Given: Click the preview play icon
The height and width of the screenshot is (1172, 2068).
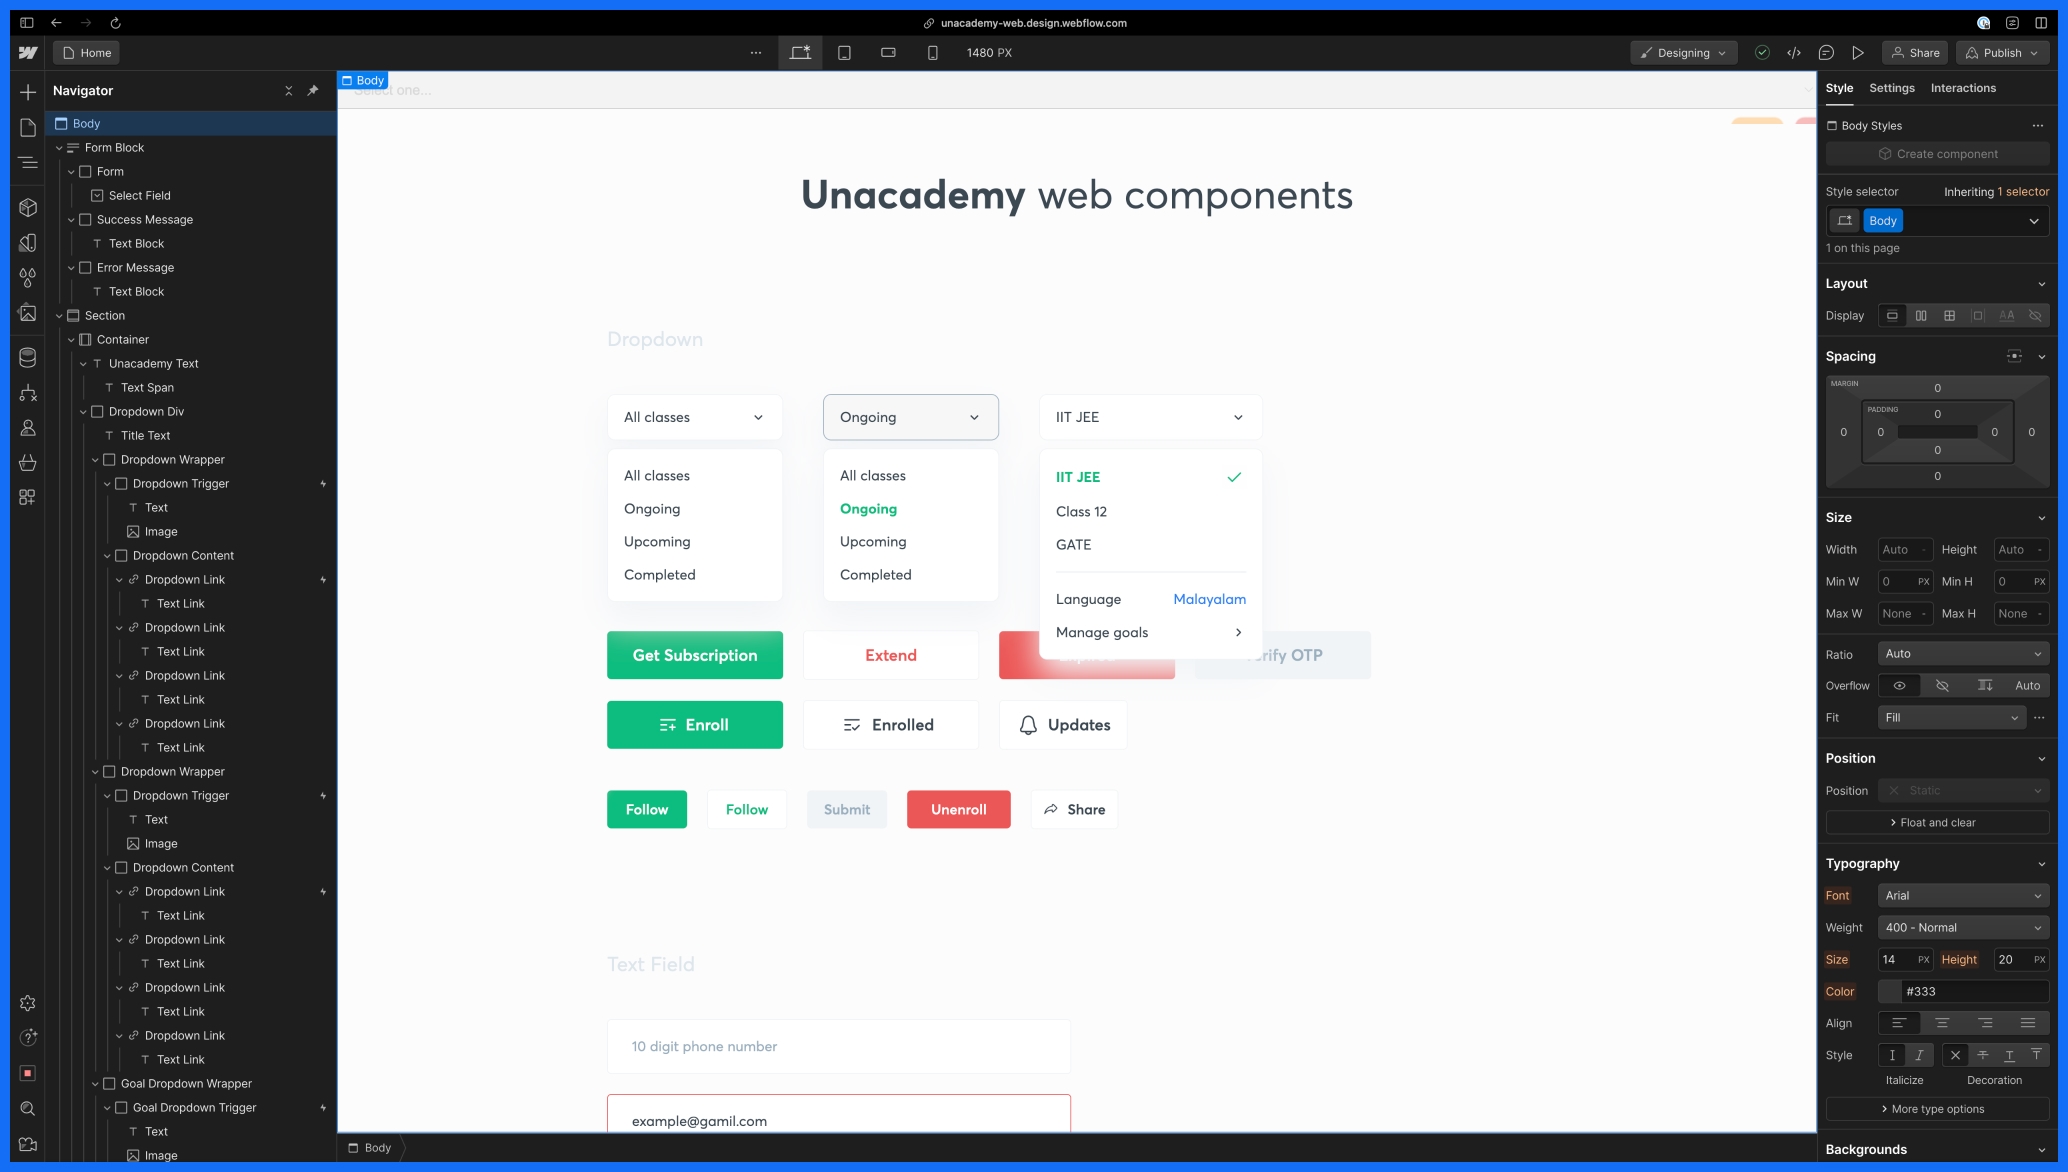Looking at the screenshot, I should pos(1858,53).
